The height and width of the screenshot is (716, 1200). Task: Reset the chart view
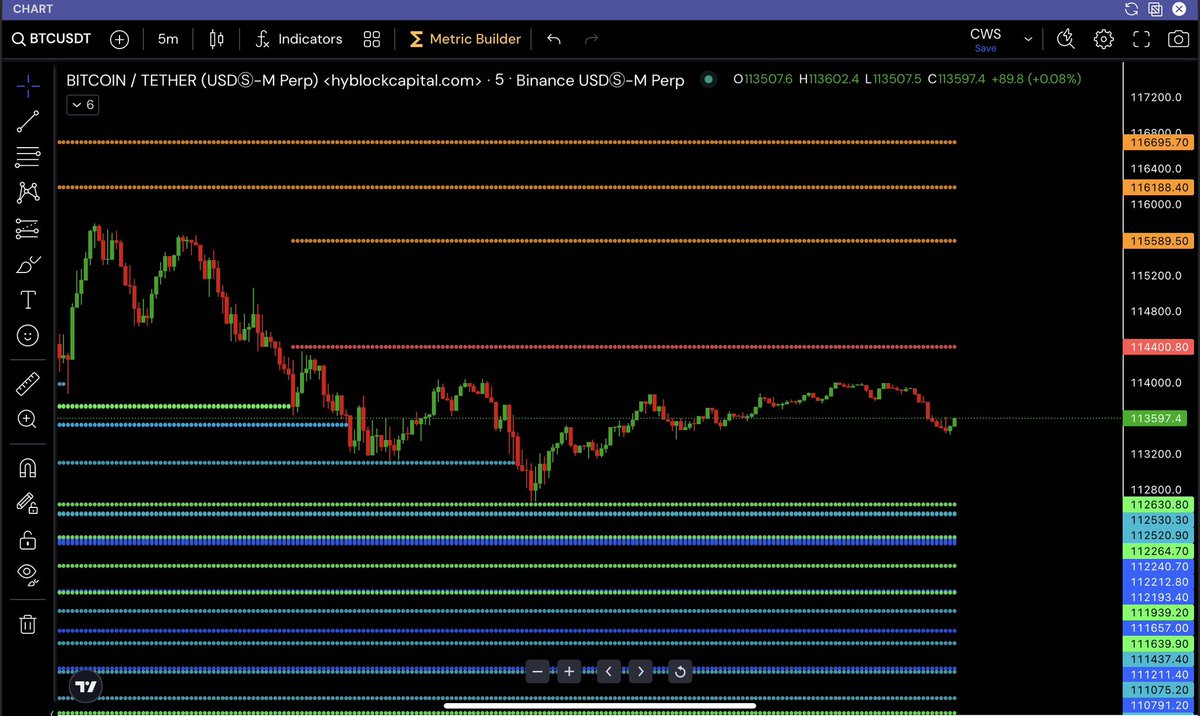[x=680, y=671]
